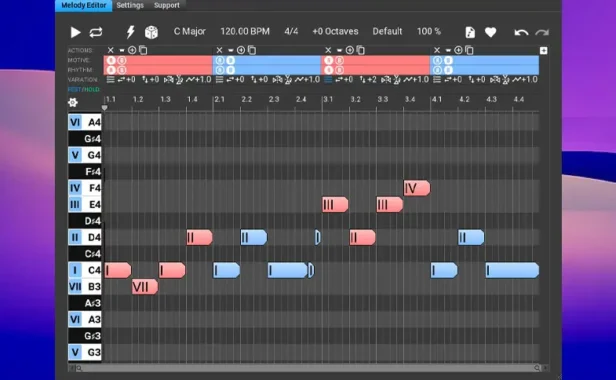This screenshot has width=616, height=380.
Task: Redo the last undone action
Action: click(x=542, y=33)
